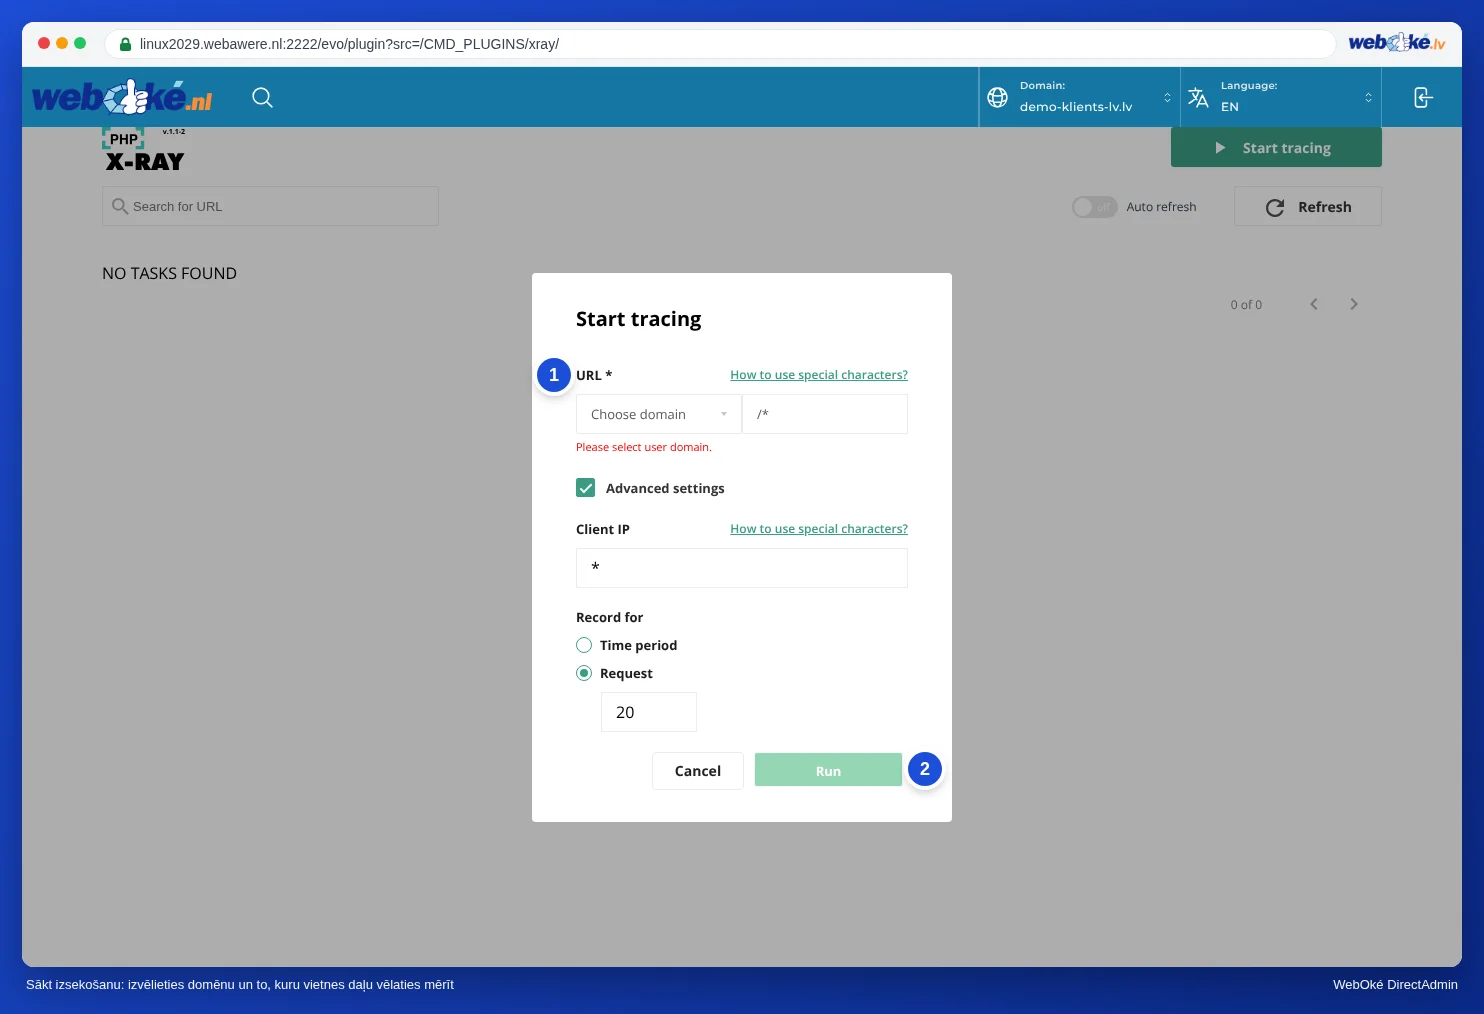Viewport: 1484px width, 1014px height.
Task: Click the 'Please select user domain.' error text
Action: click(644, 447)
